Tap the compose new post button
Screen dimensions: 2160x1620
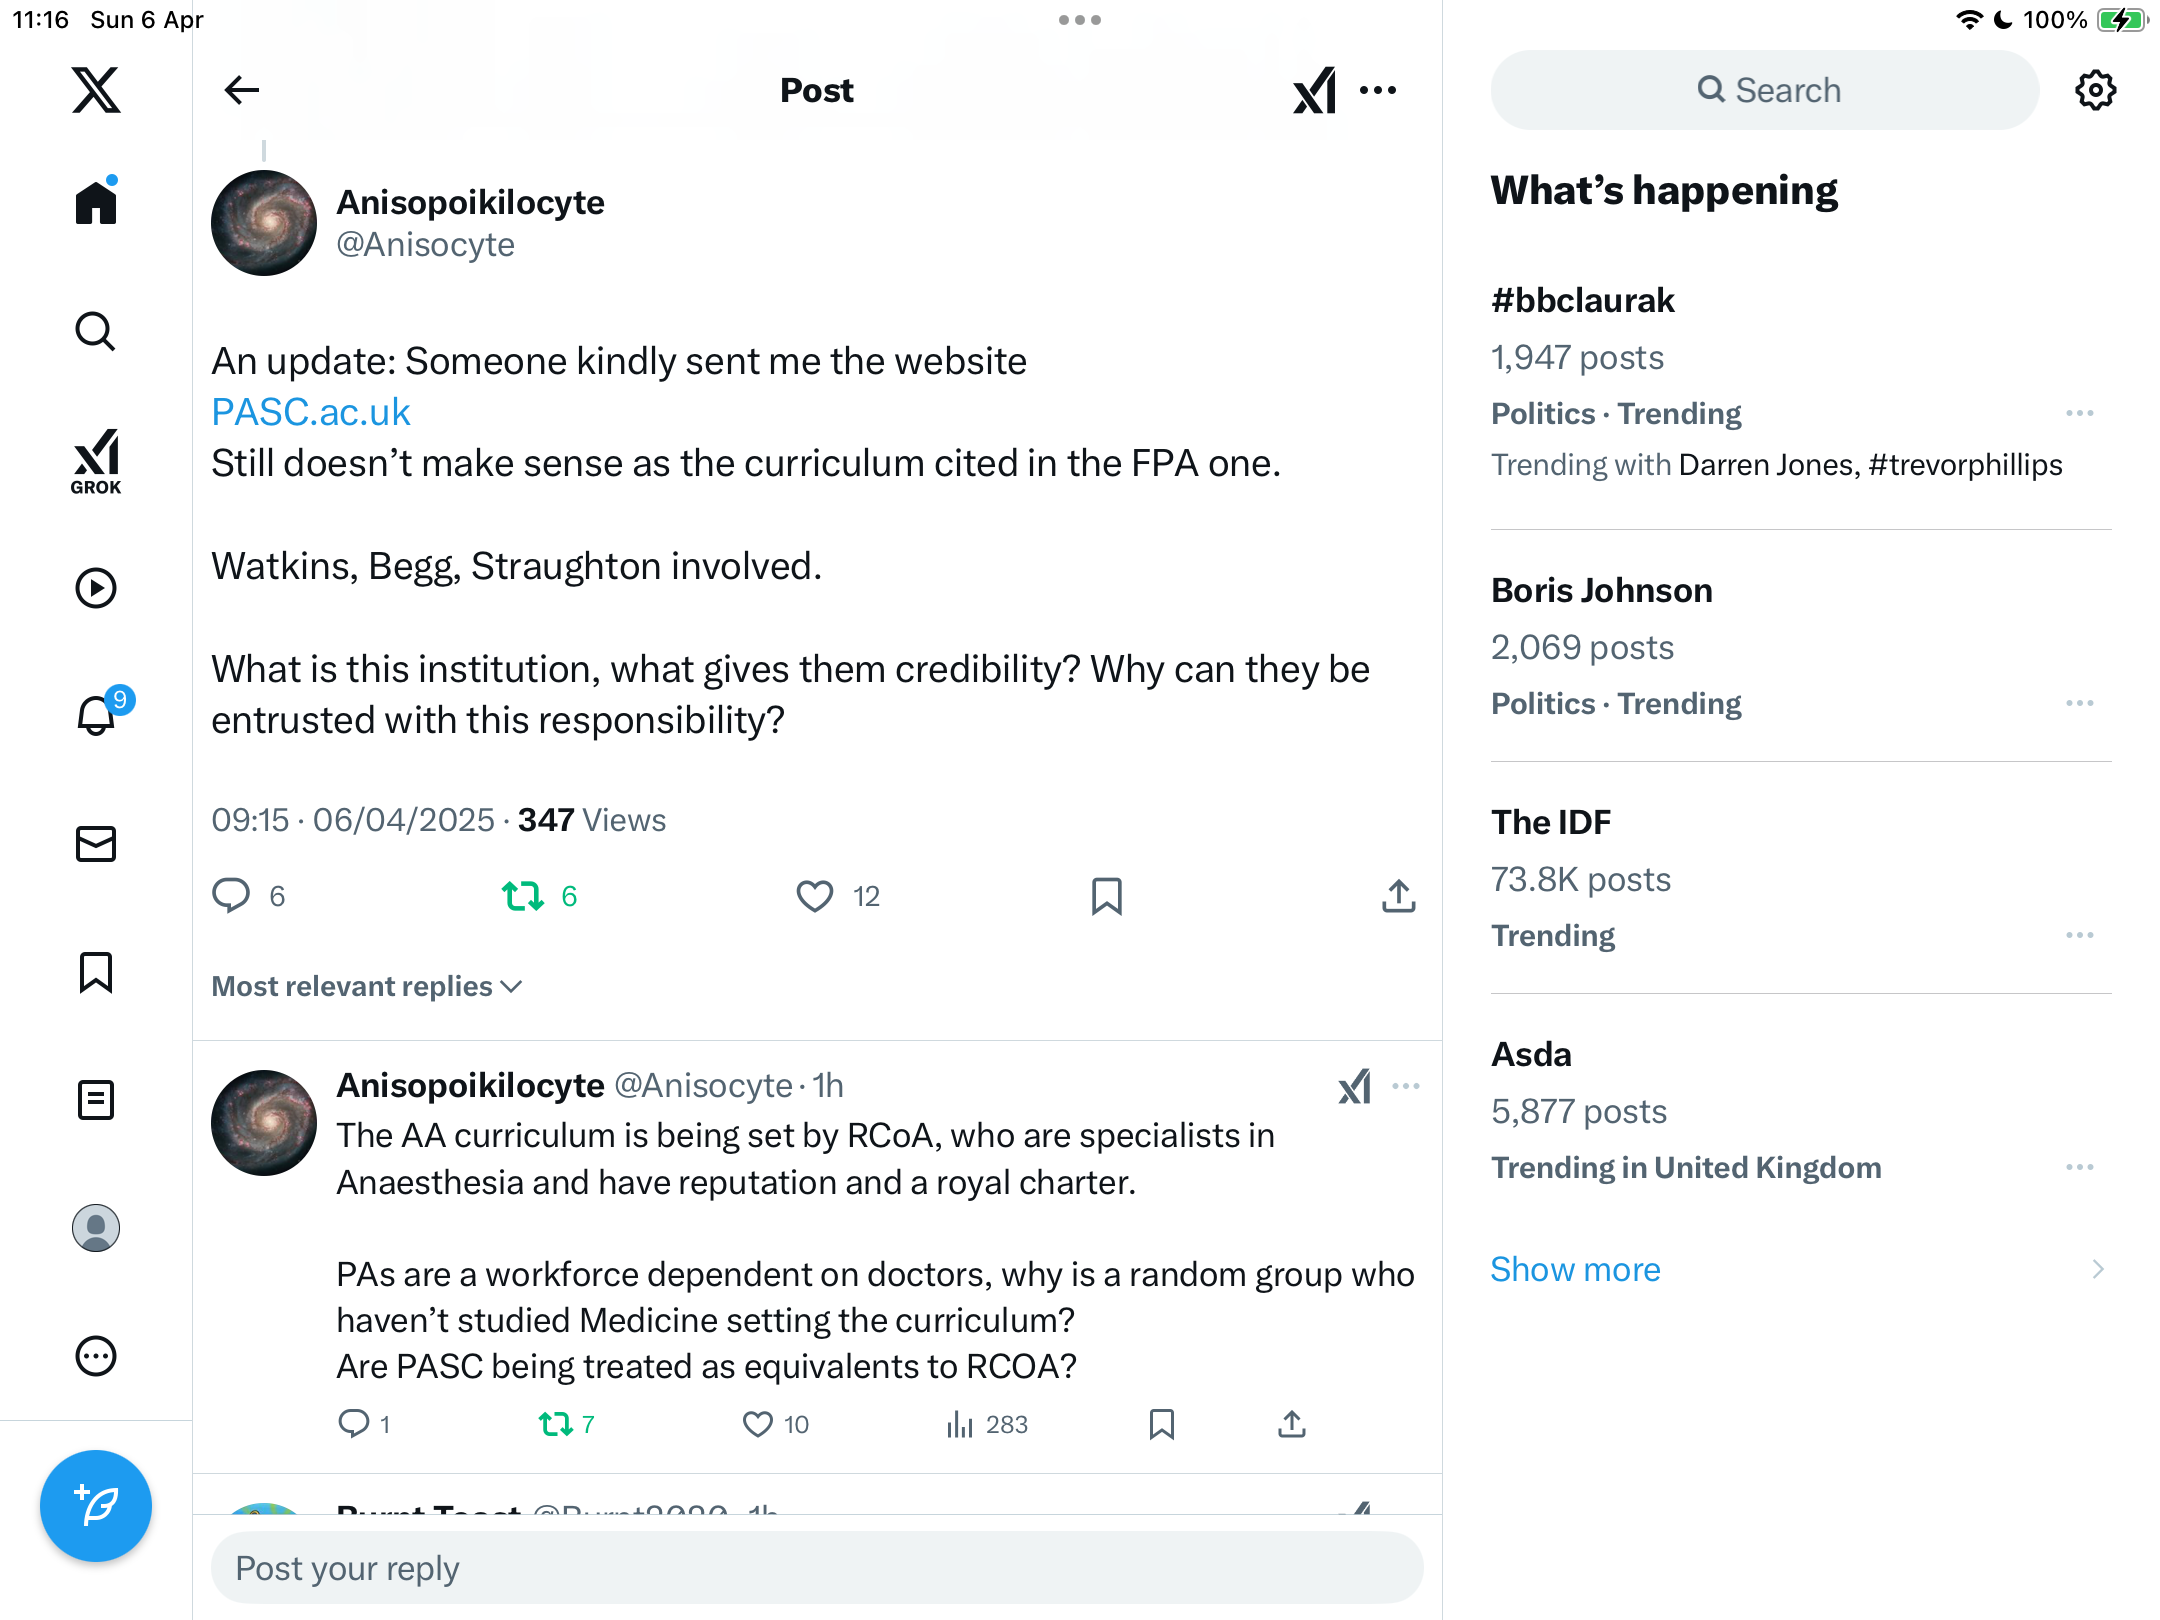[x=96, y=1506]
